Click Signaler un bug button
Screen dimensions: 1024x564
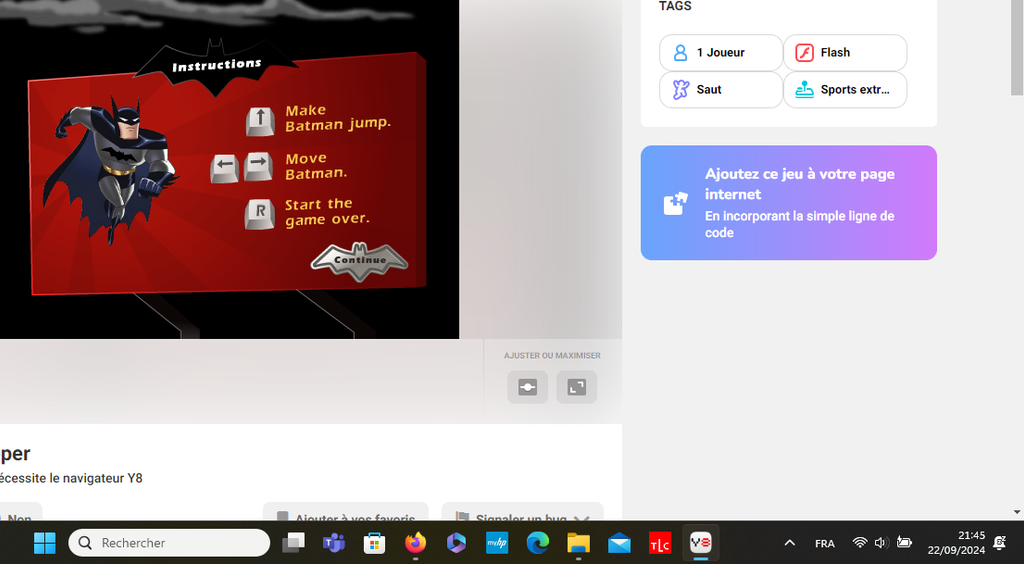click(x=522, y=514)
